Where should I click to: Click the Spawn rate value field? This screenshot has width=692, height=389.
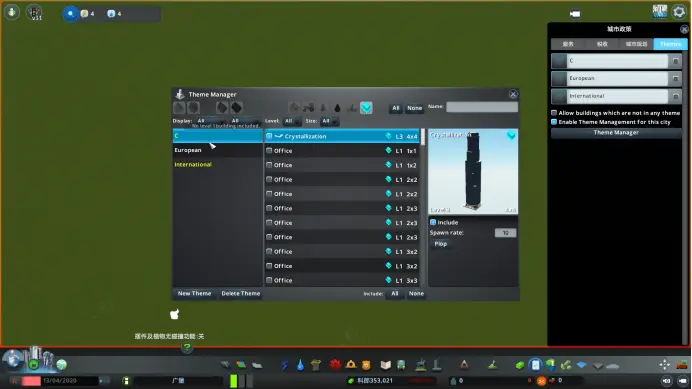coord(505,233)
